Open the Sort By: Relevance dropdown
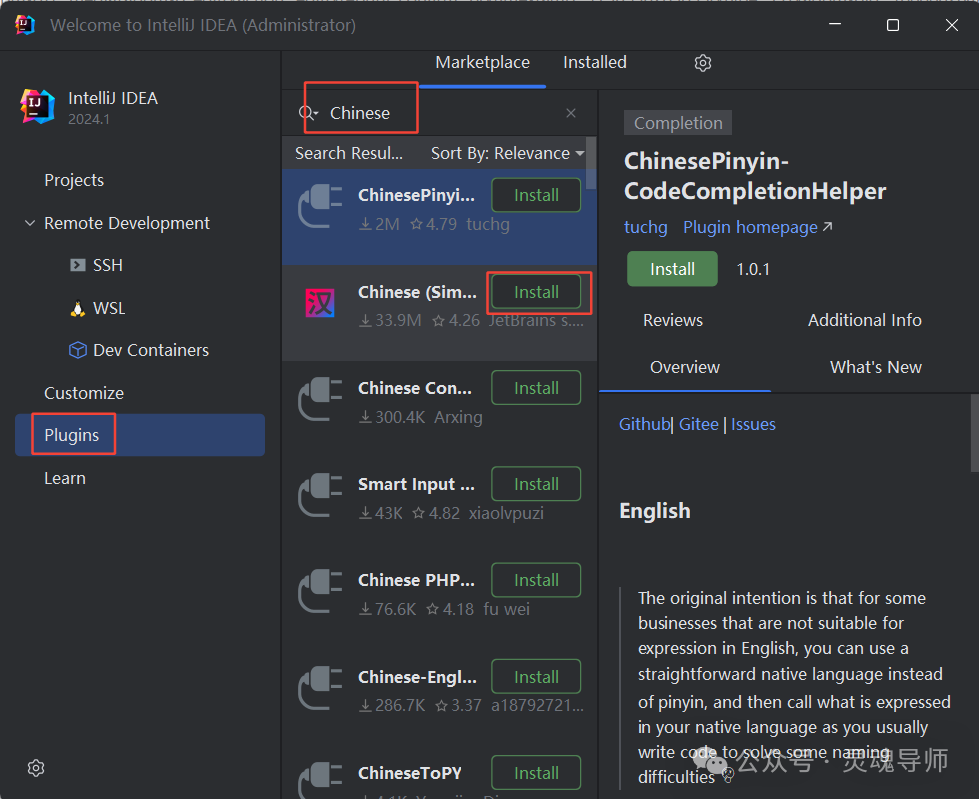This screenshot has height=799, width=979. [507, 153]
